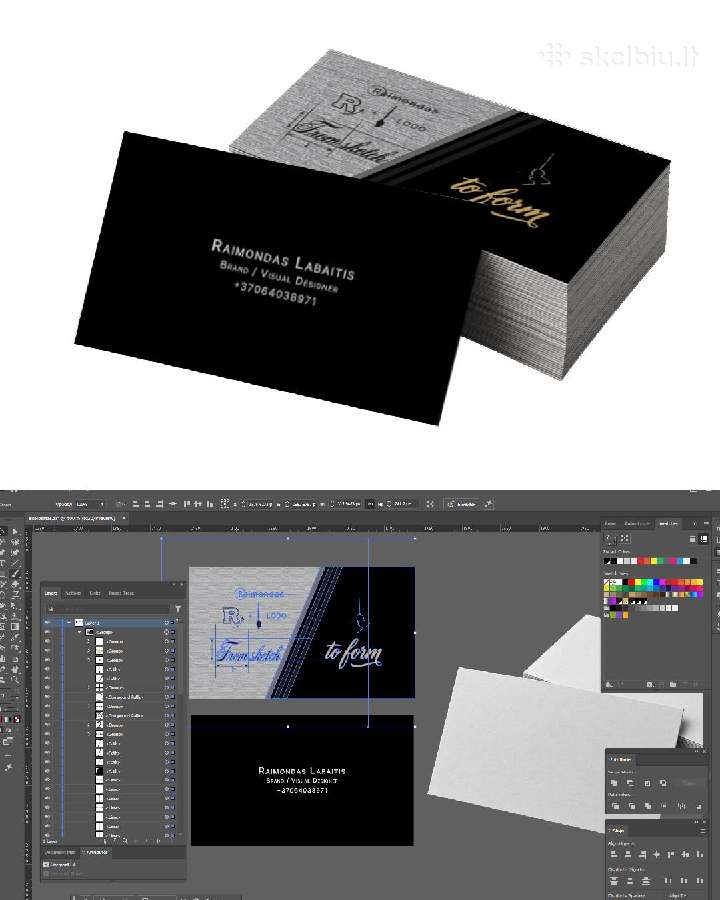Click Minus Front in Pathfinder panel
The width and height of the screenshot is (720, 900).
pos(630,783)
